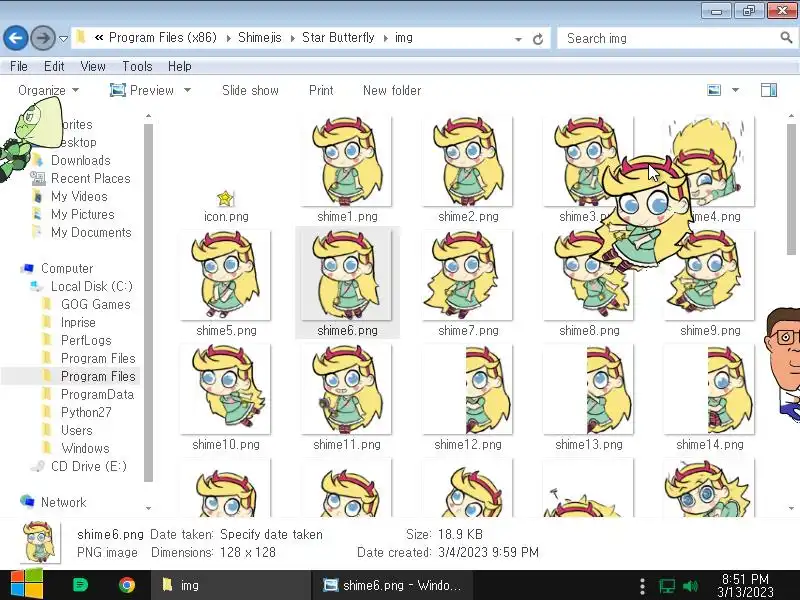The height and width of the screenshot is (600, 800).
Task: Click the volume speaker tray icon
Action: pos(690,586)
